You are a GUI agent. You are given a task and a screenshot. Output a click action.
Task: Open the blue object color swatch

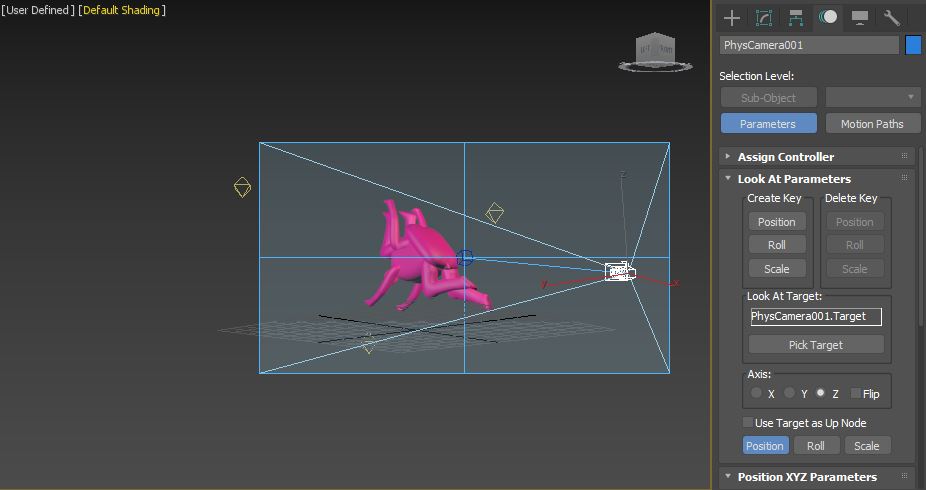point(913,45)
